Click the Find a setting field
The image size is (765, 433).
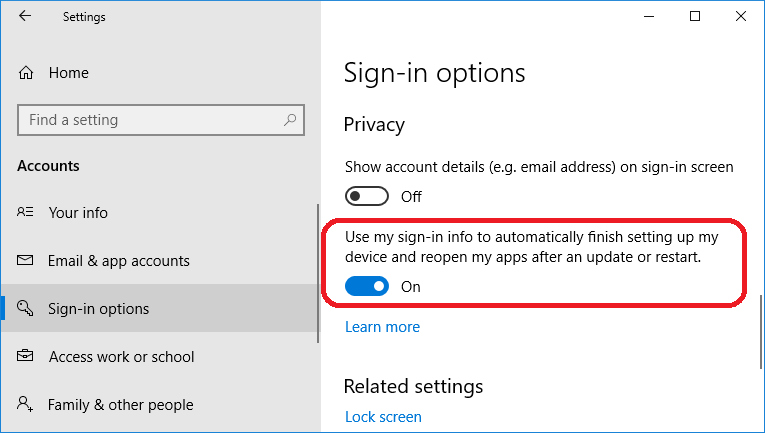click(161, 120)
